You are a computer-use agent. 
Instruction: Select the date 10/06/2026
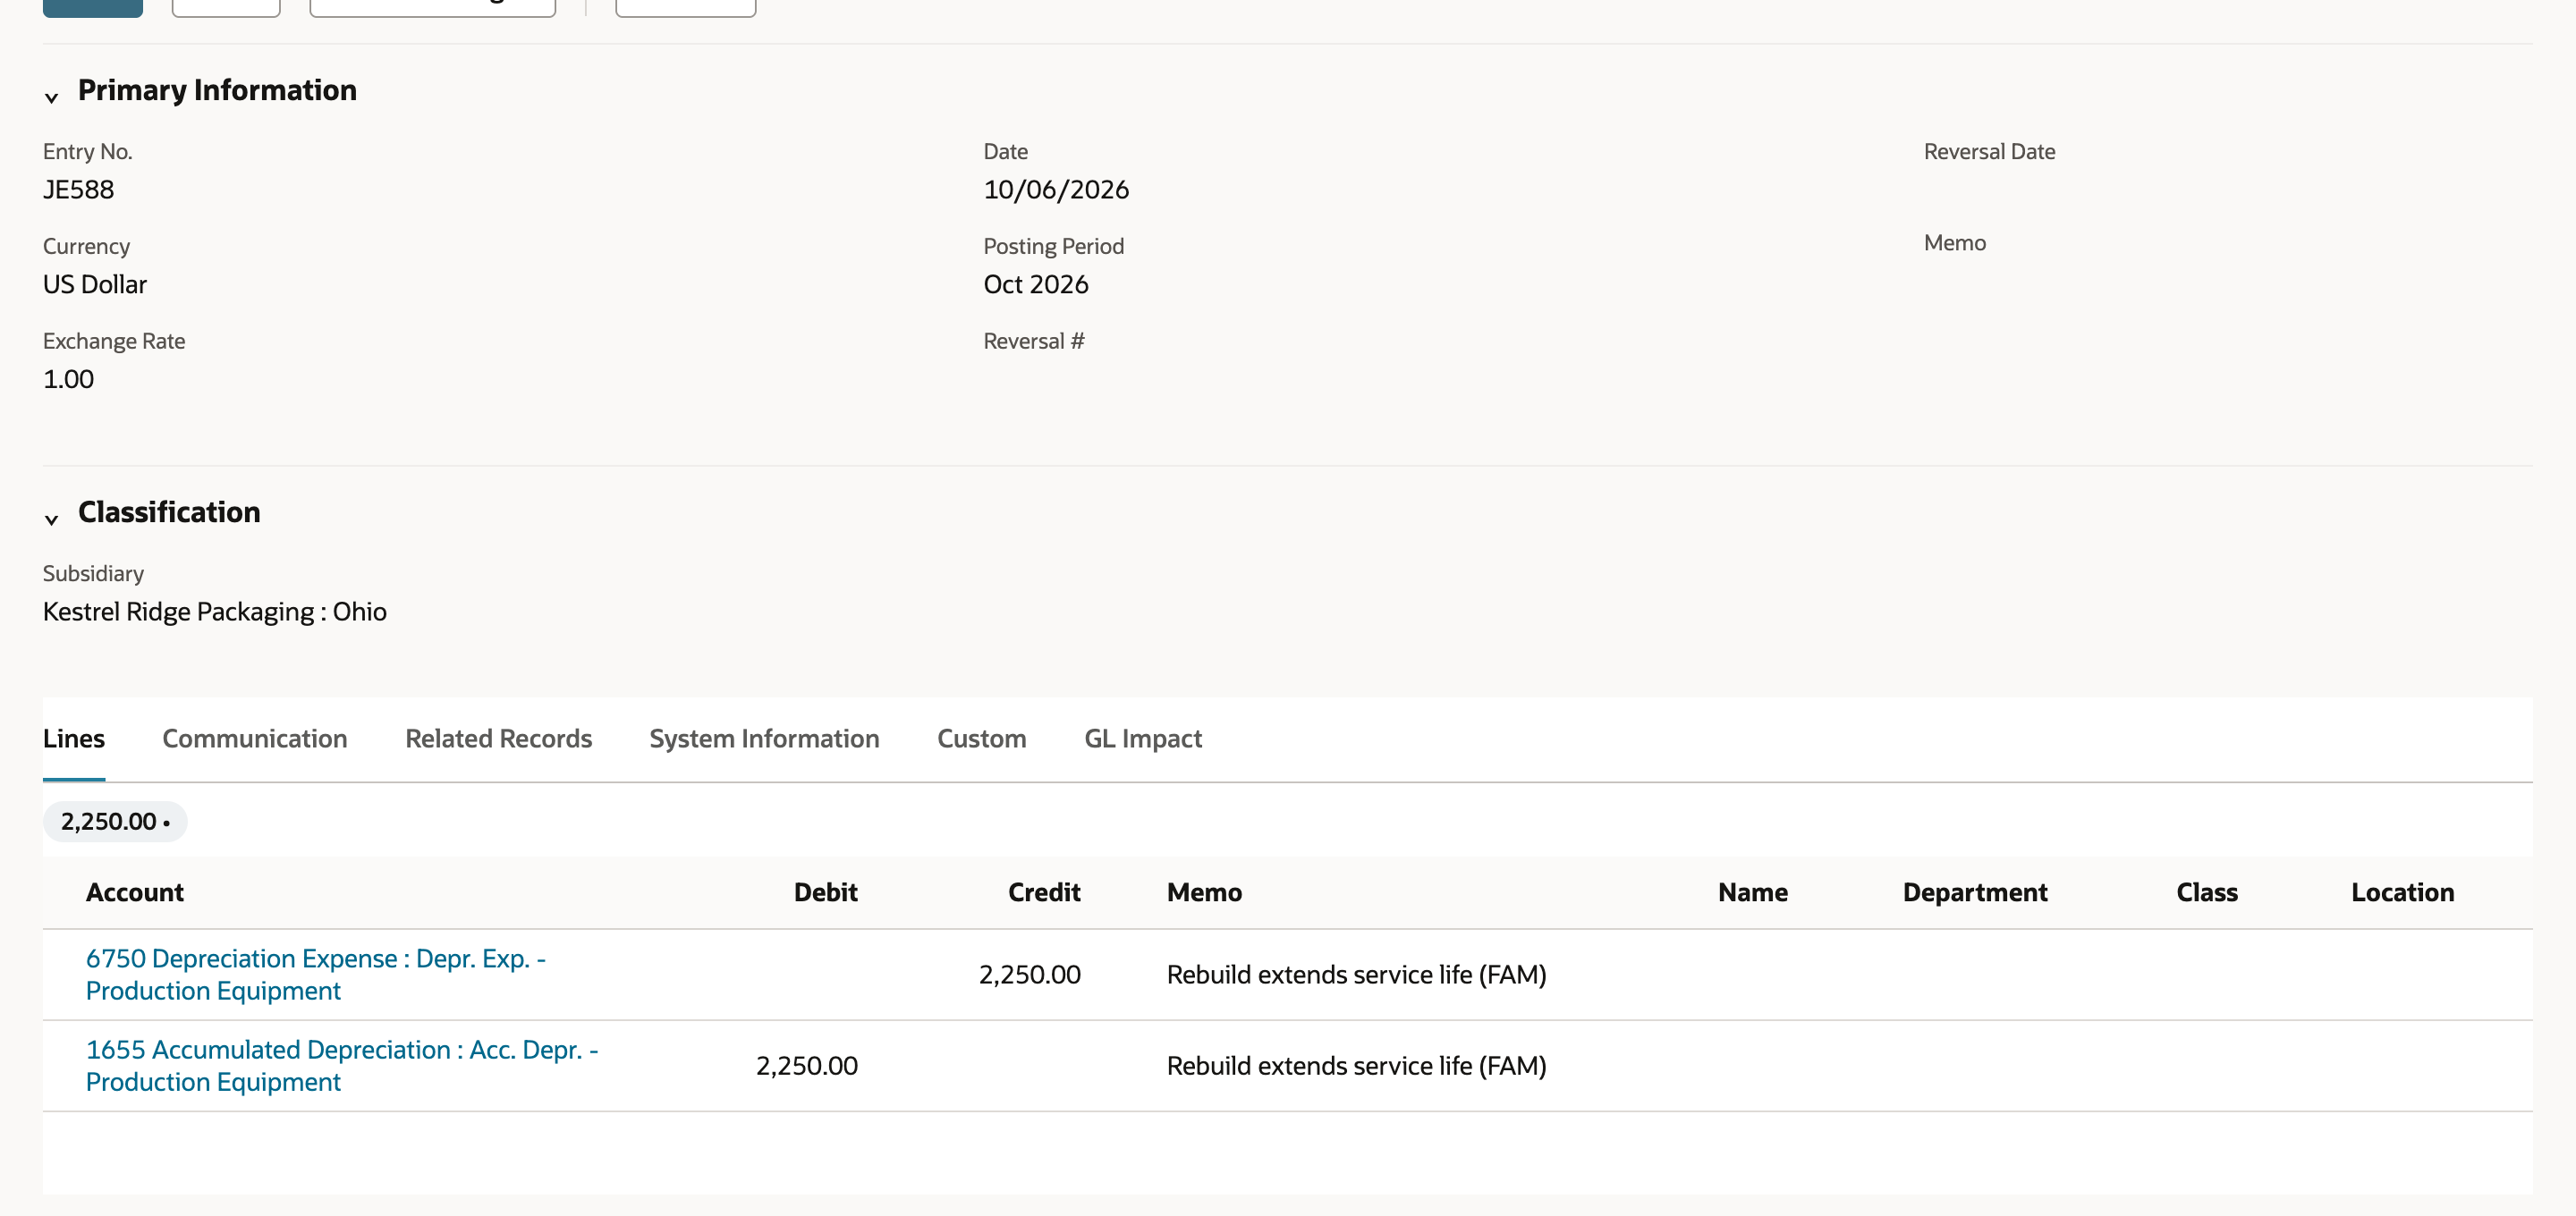coord(1056,189)
